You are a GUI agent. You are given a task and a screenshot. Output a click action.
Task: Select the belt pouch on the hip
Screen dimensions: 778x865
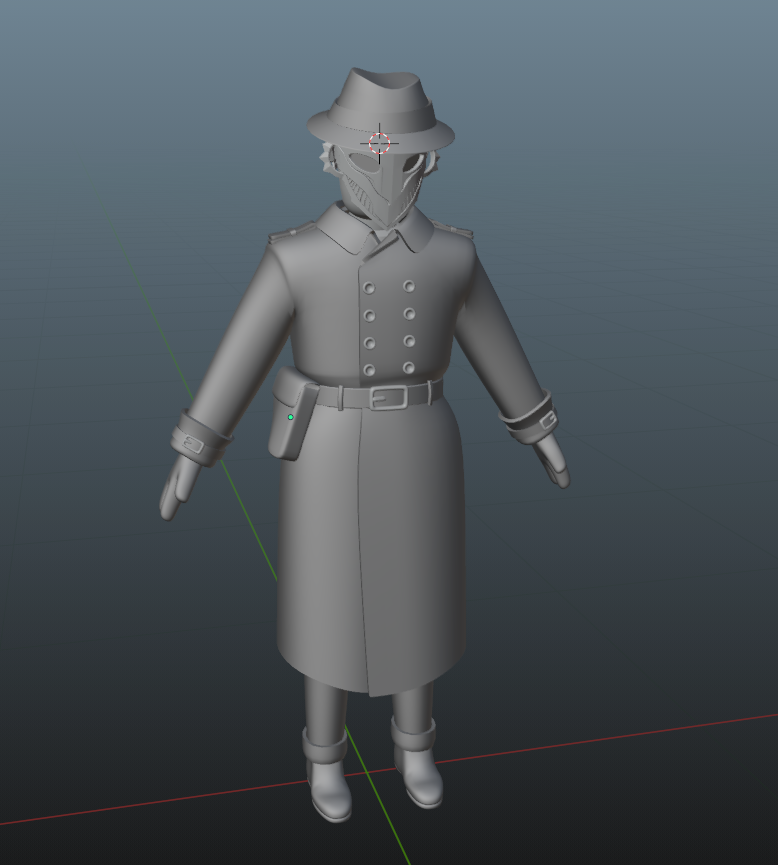(292, 414)
